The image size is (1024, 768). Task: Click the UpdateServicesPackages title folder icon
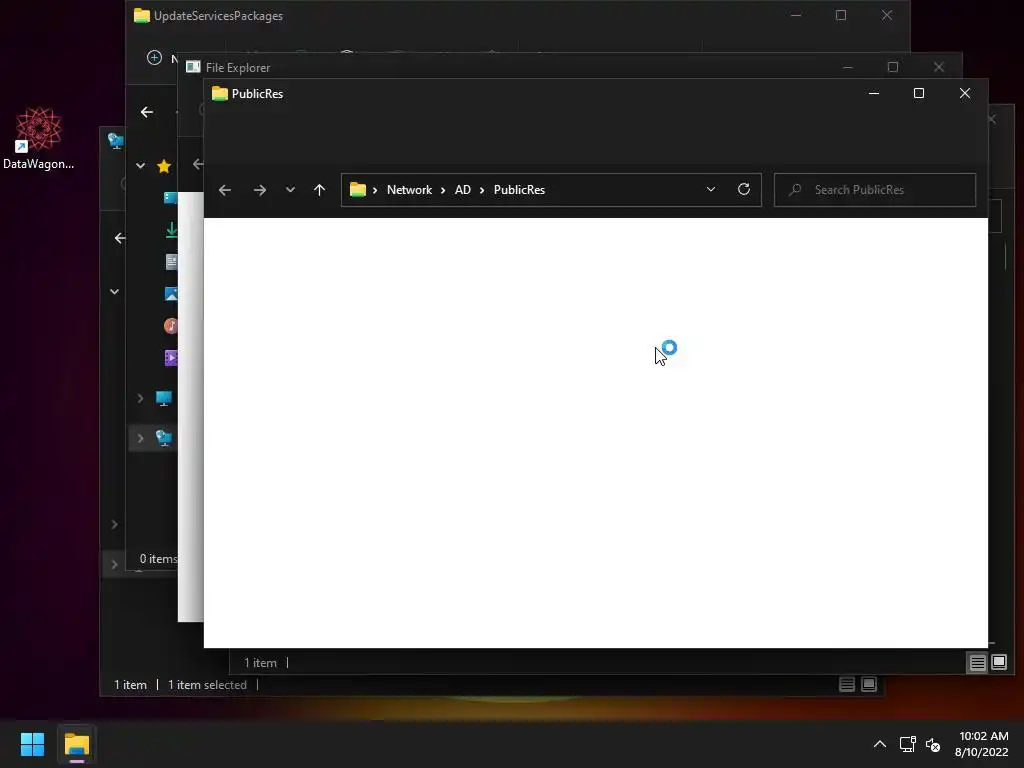click(x=142, y=16)
